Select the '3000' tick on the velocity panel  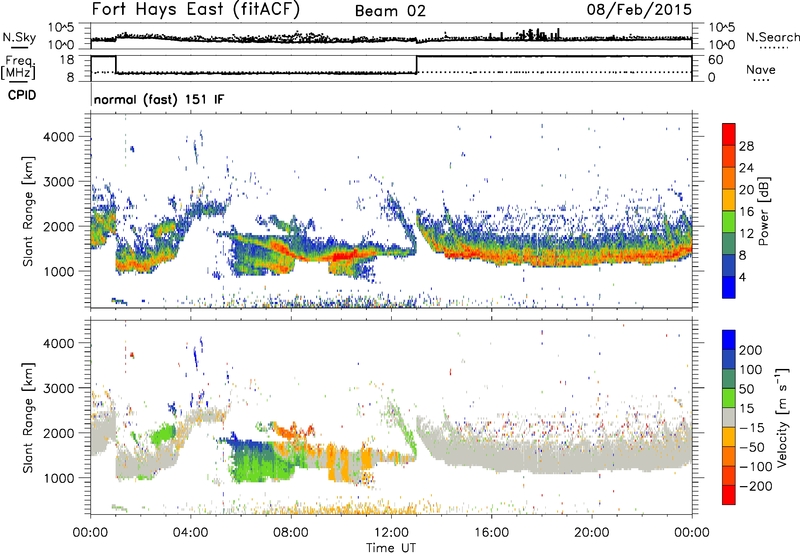pos(58,388)
